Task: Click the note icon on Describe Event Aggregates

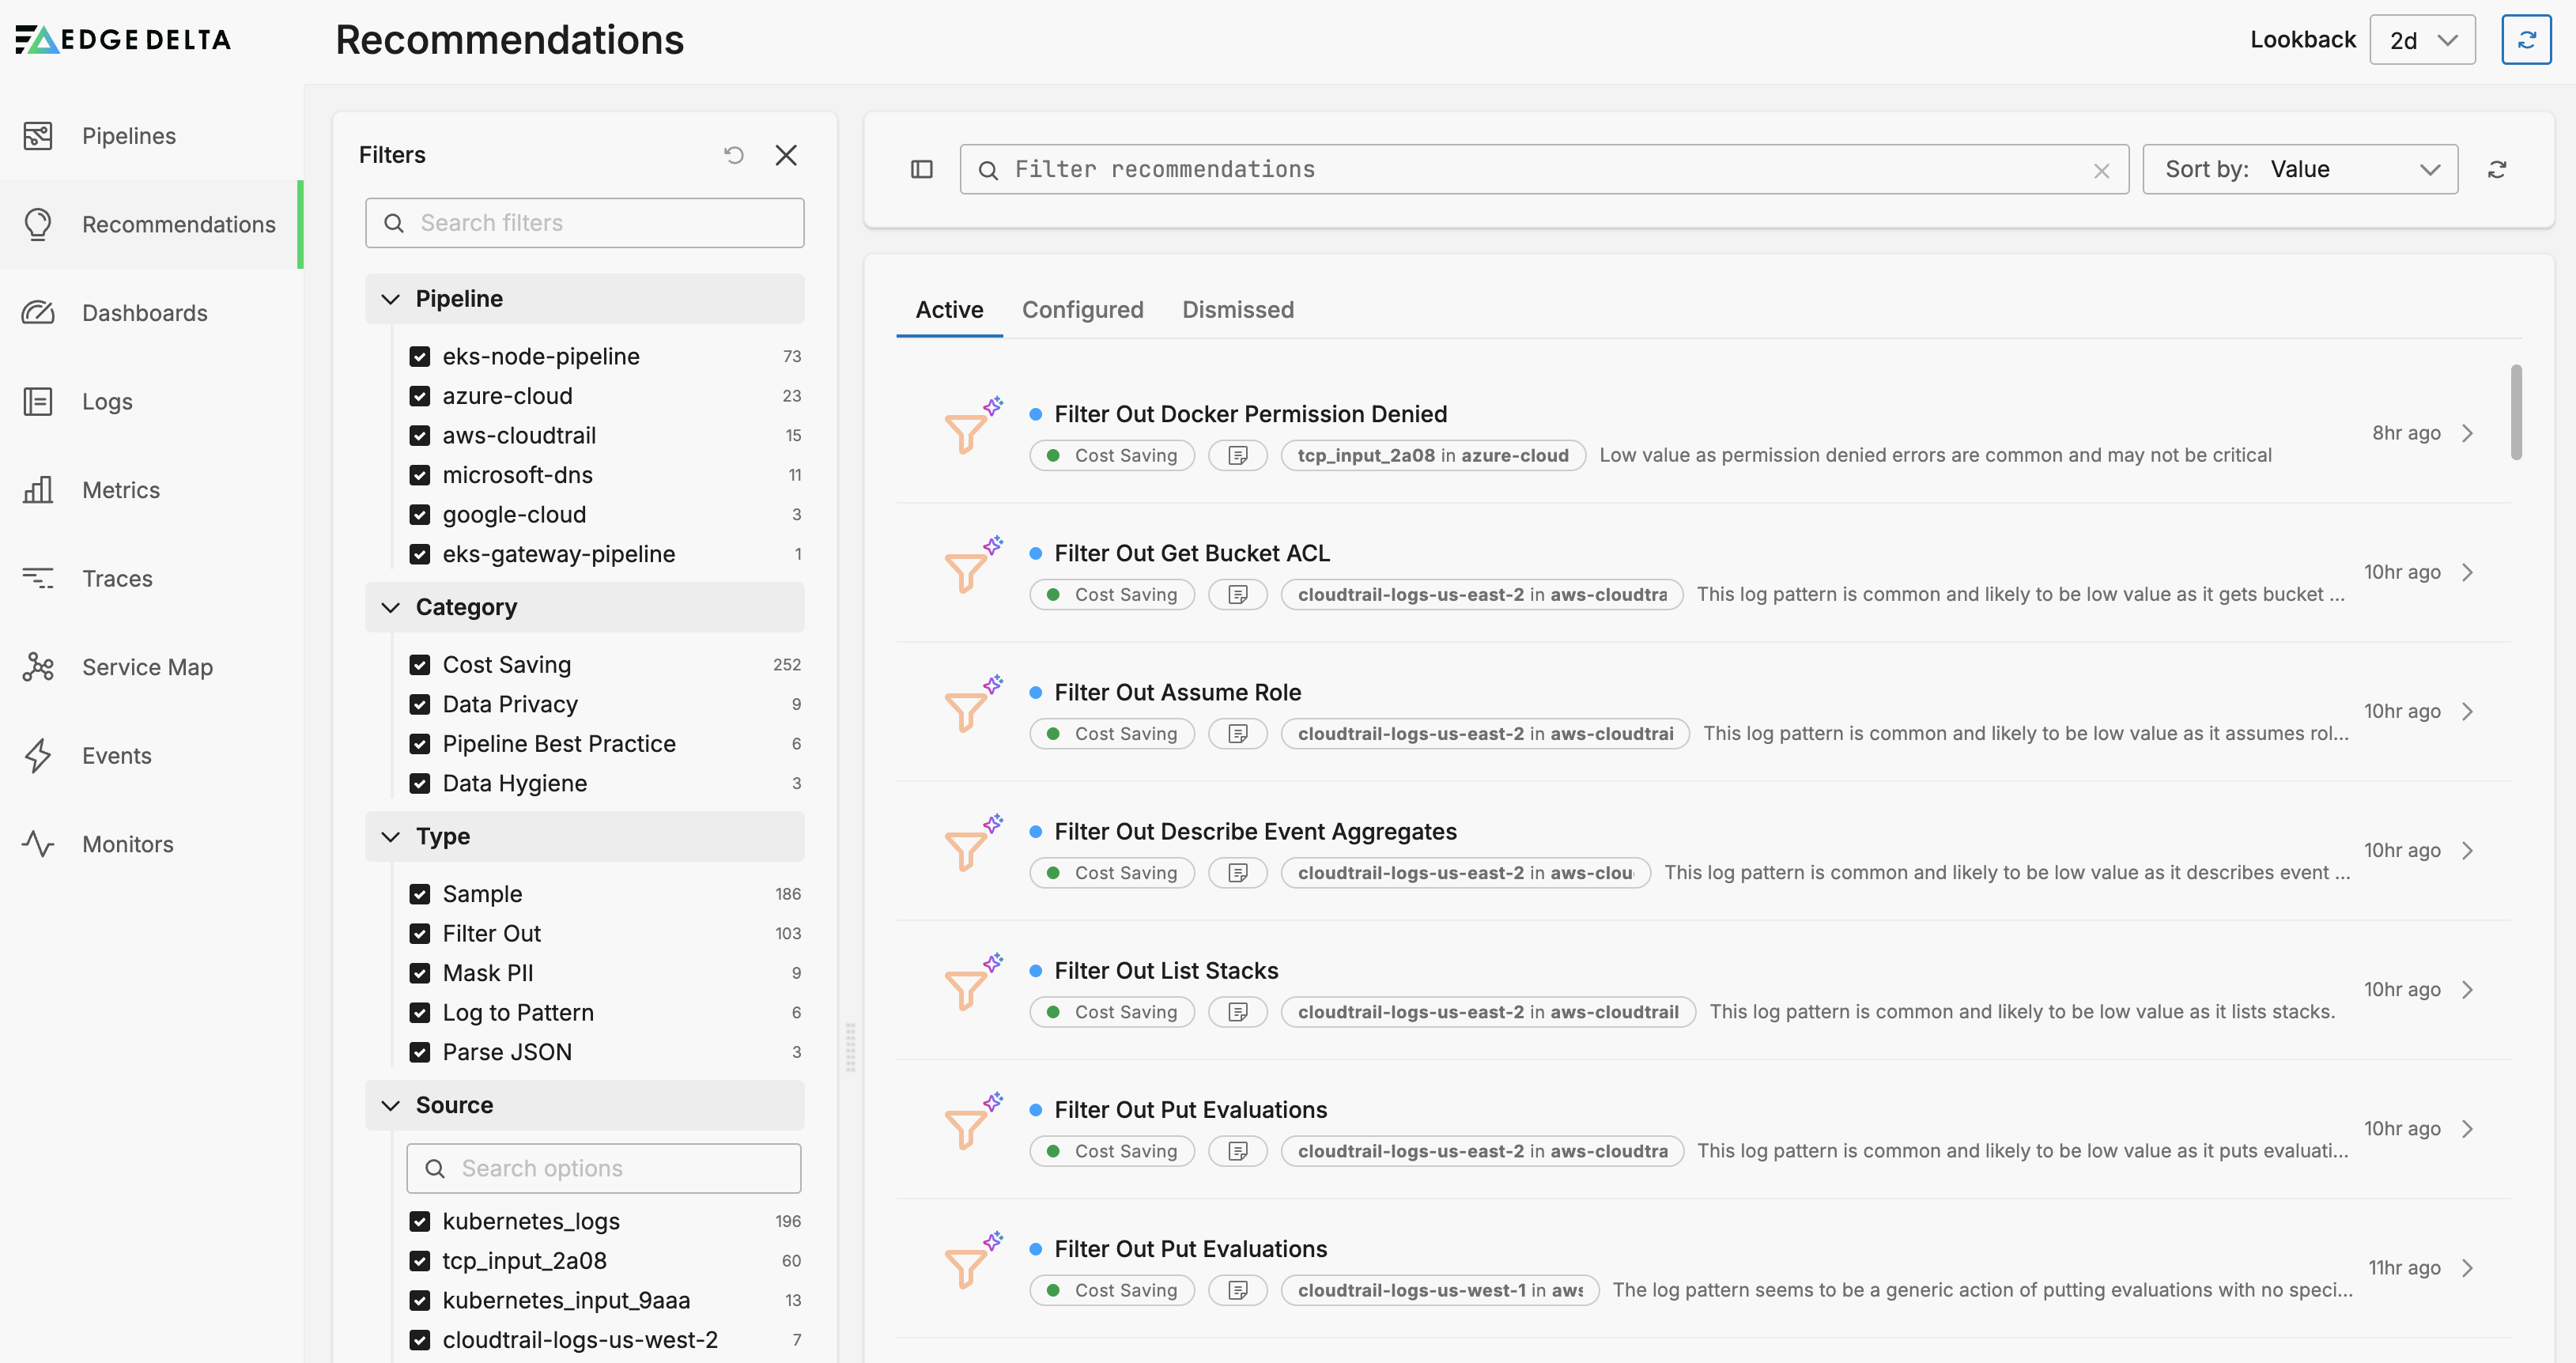Action: point(1238,872)
